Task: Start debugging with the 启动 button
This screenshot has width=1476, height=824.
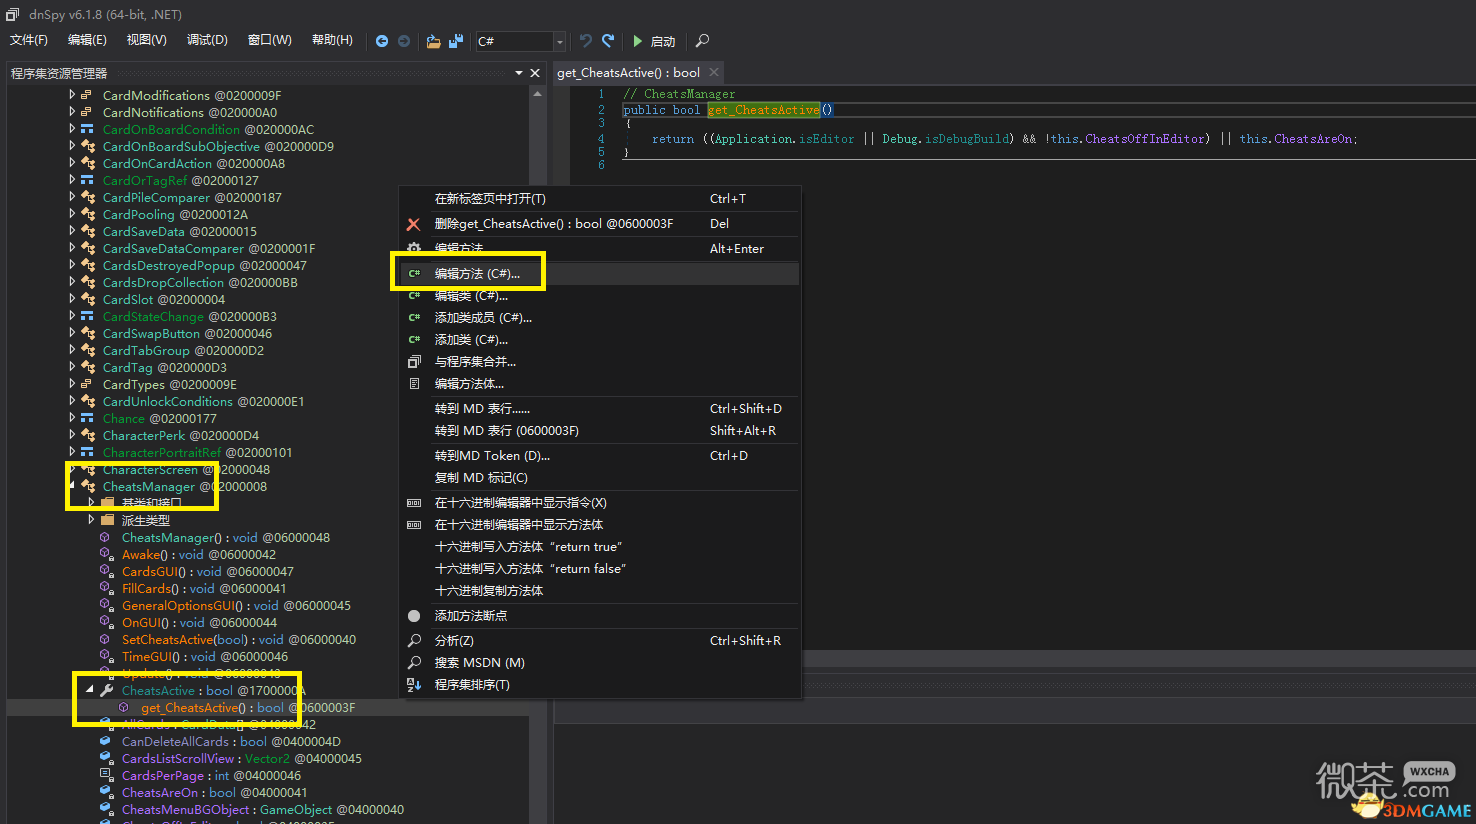Action: (654, 41)
